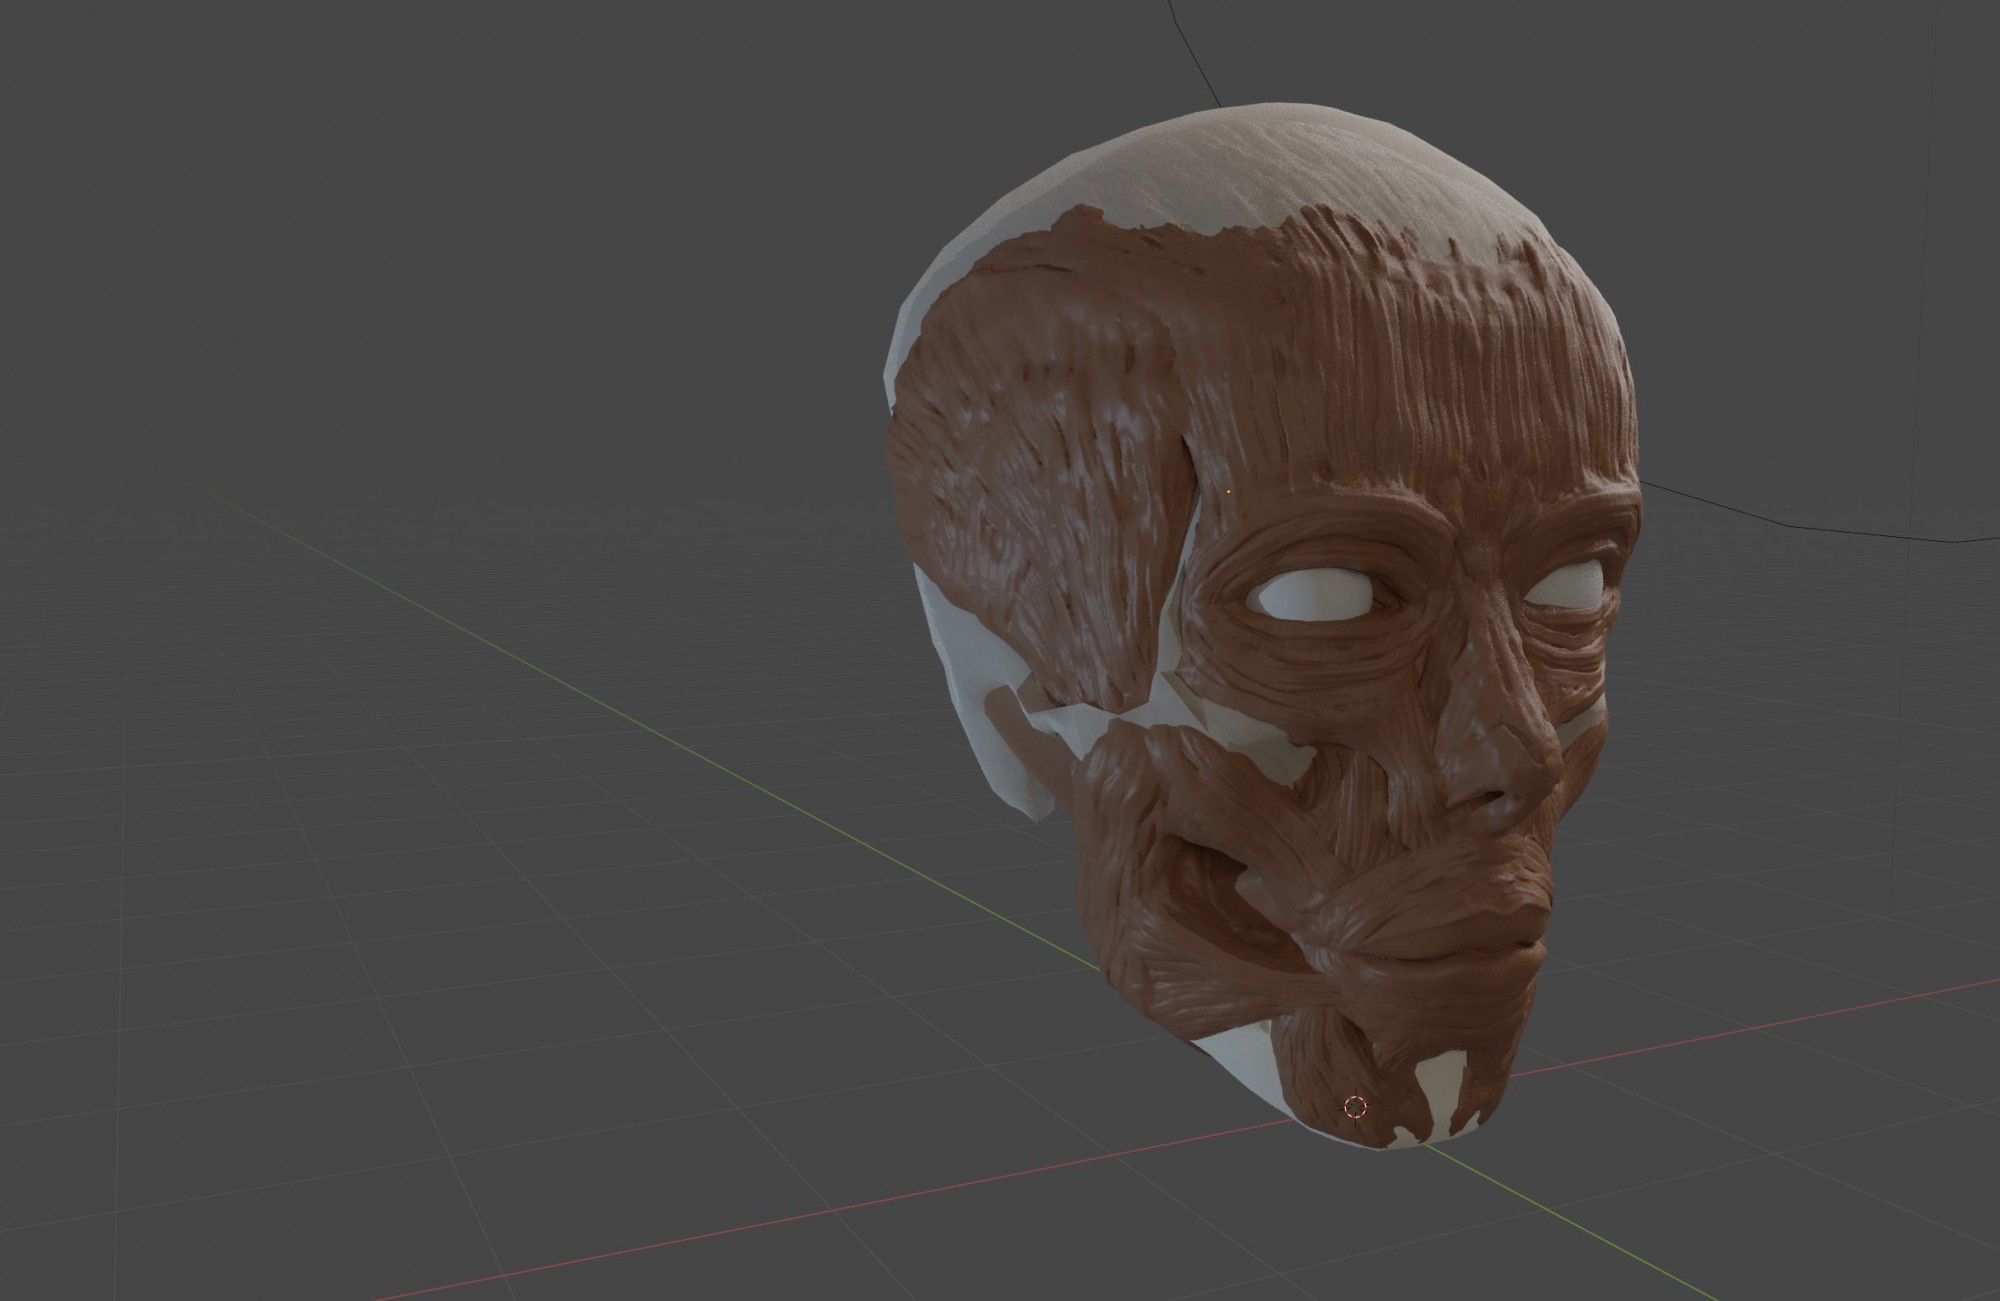Click the orange object origin dot

pyautogui.click(x=1228, y=491)
